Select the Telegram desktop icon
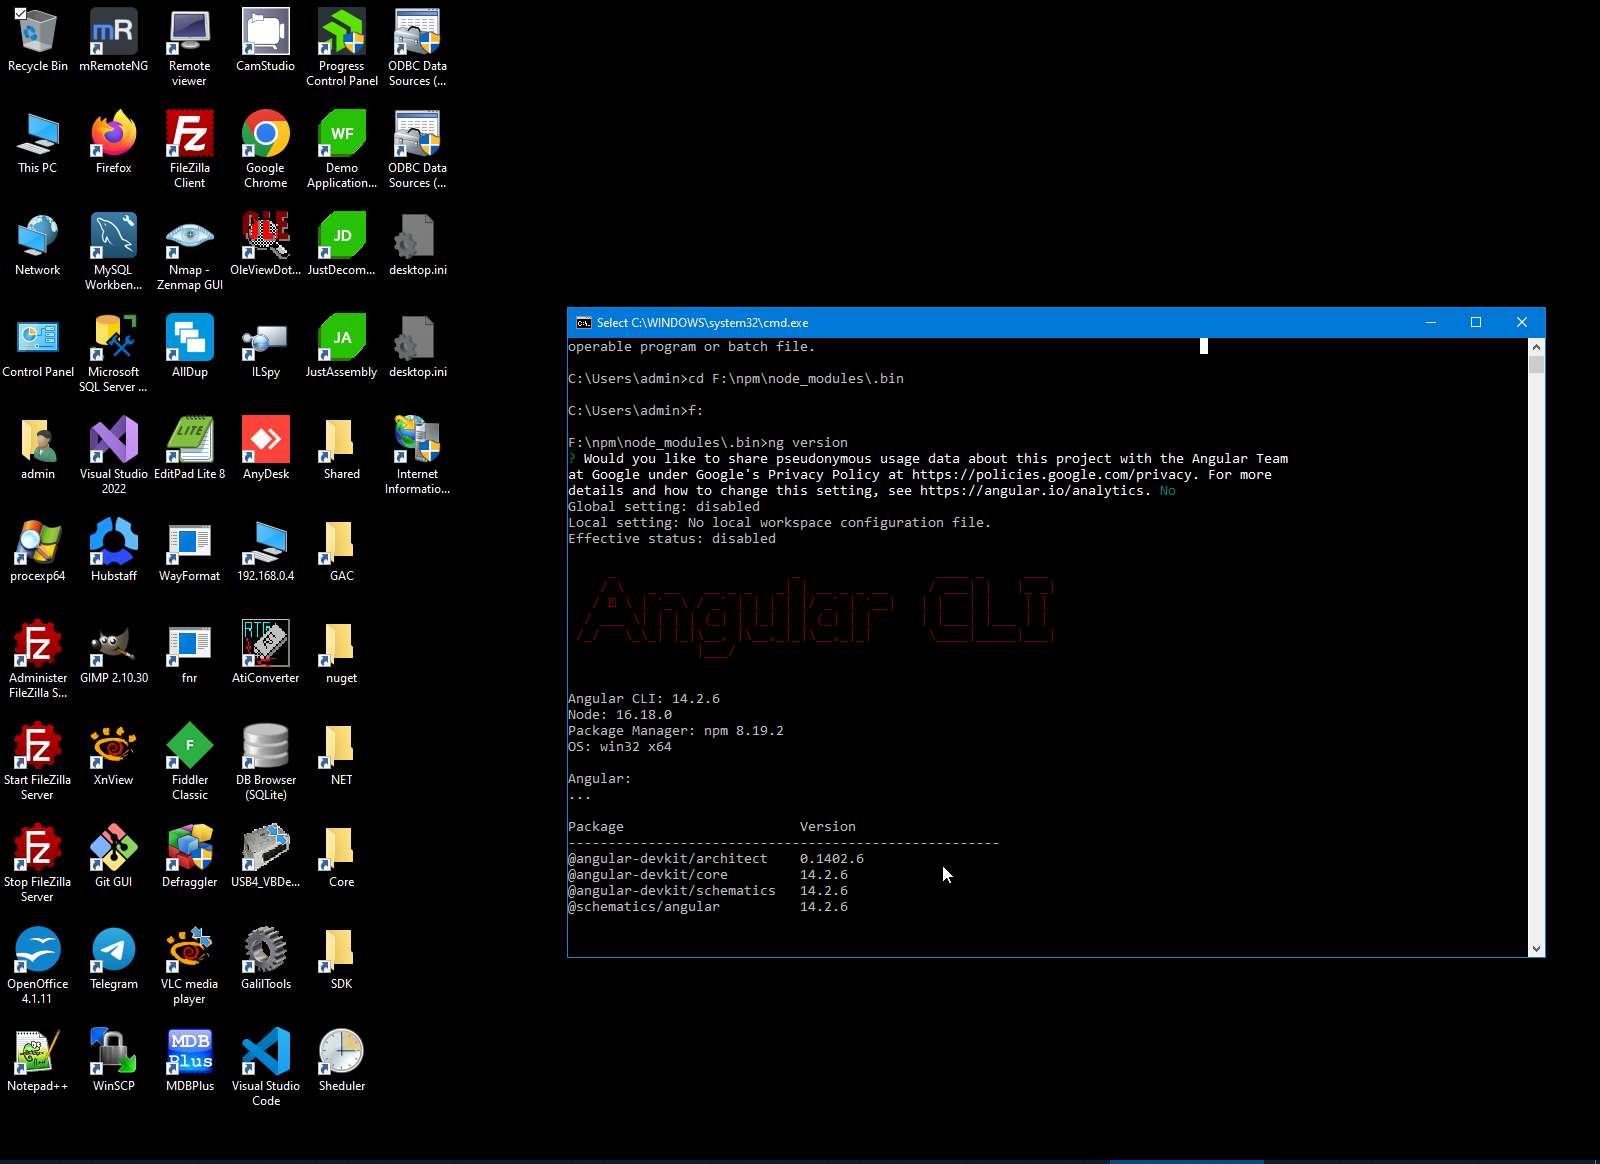 pos(113,958)
